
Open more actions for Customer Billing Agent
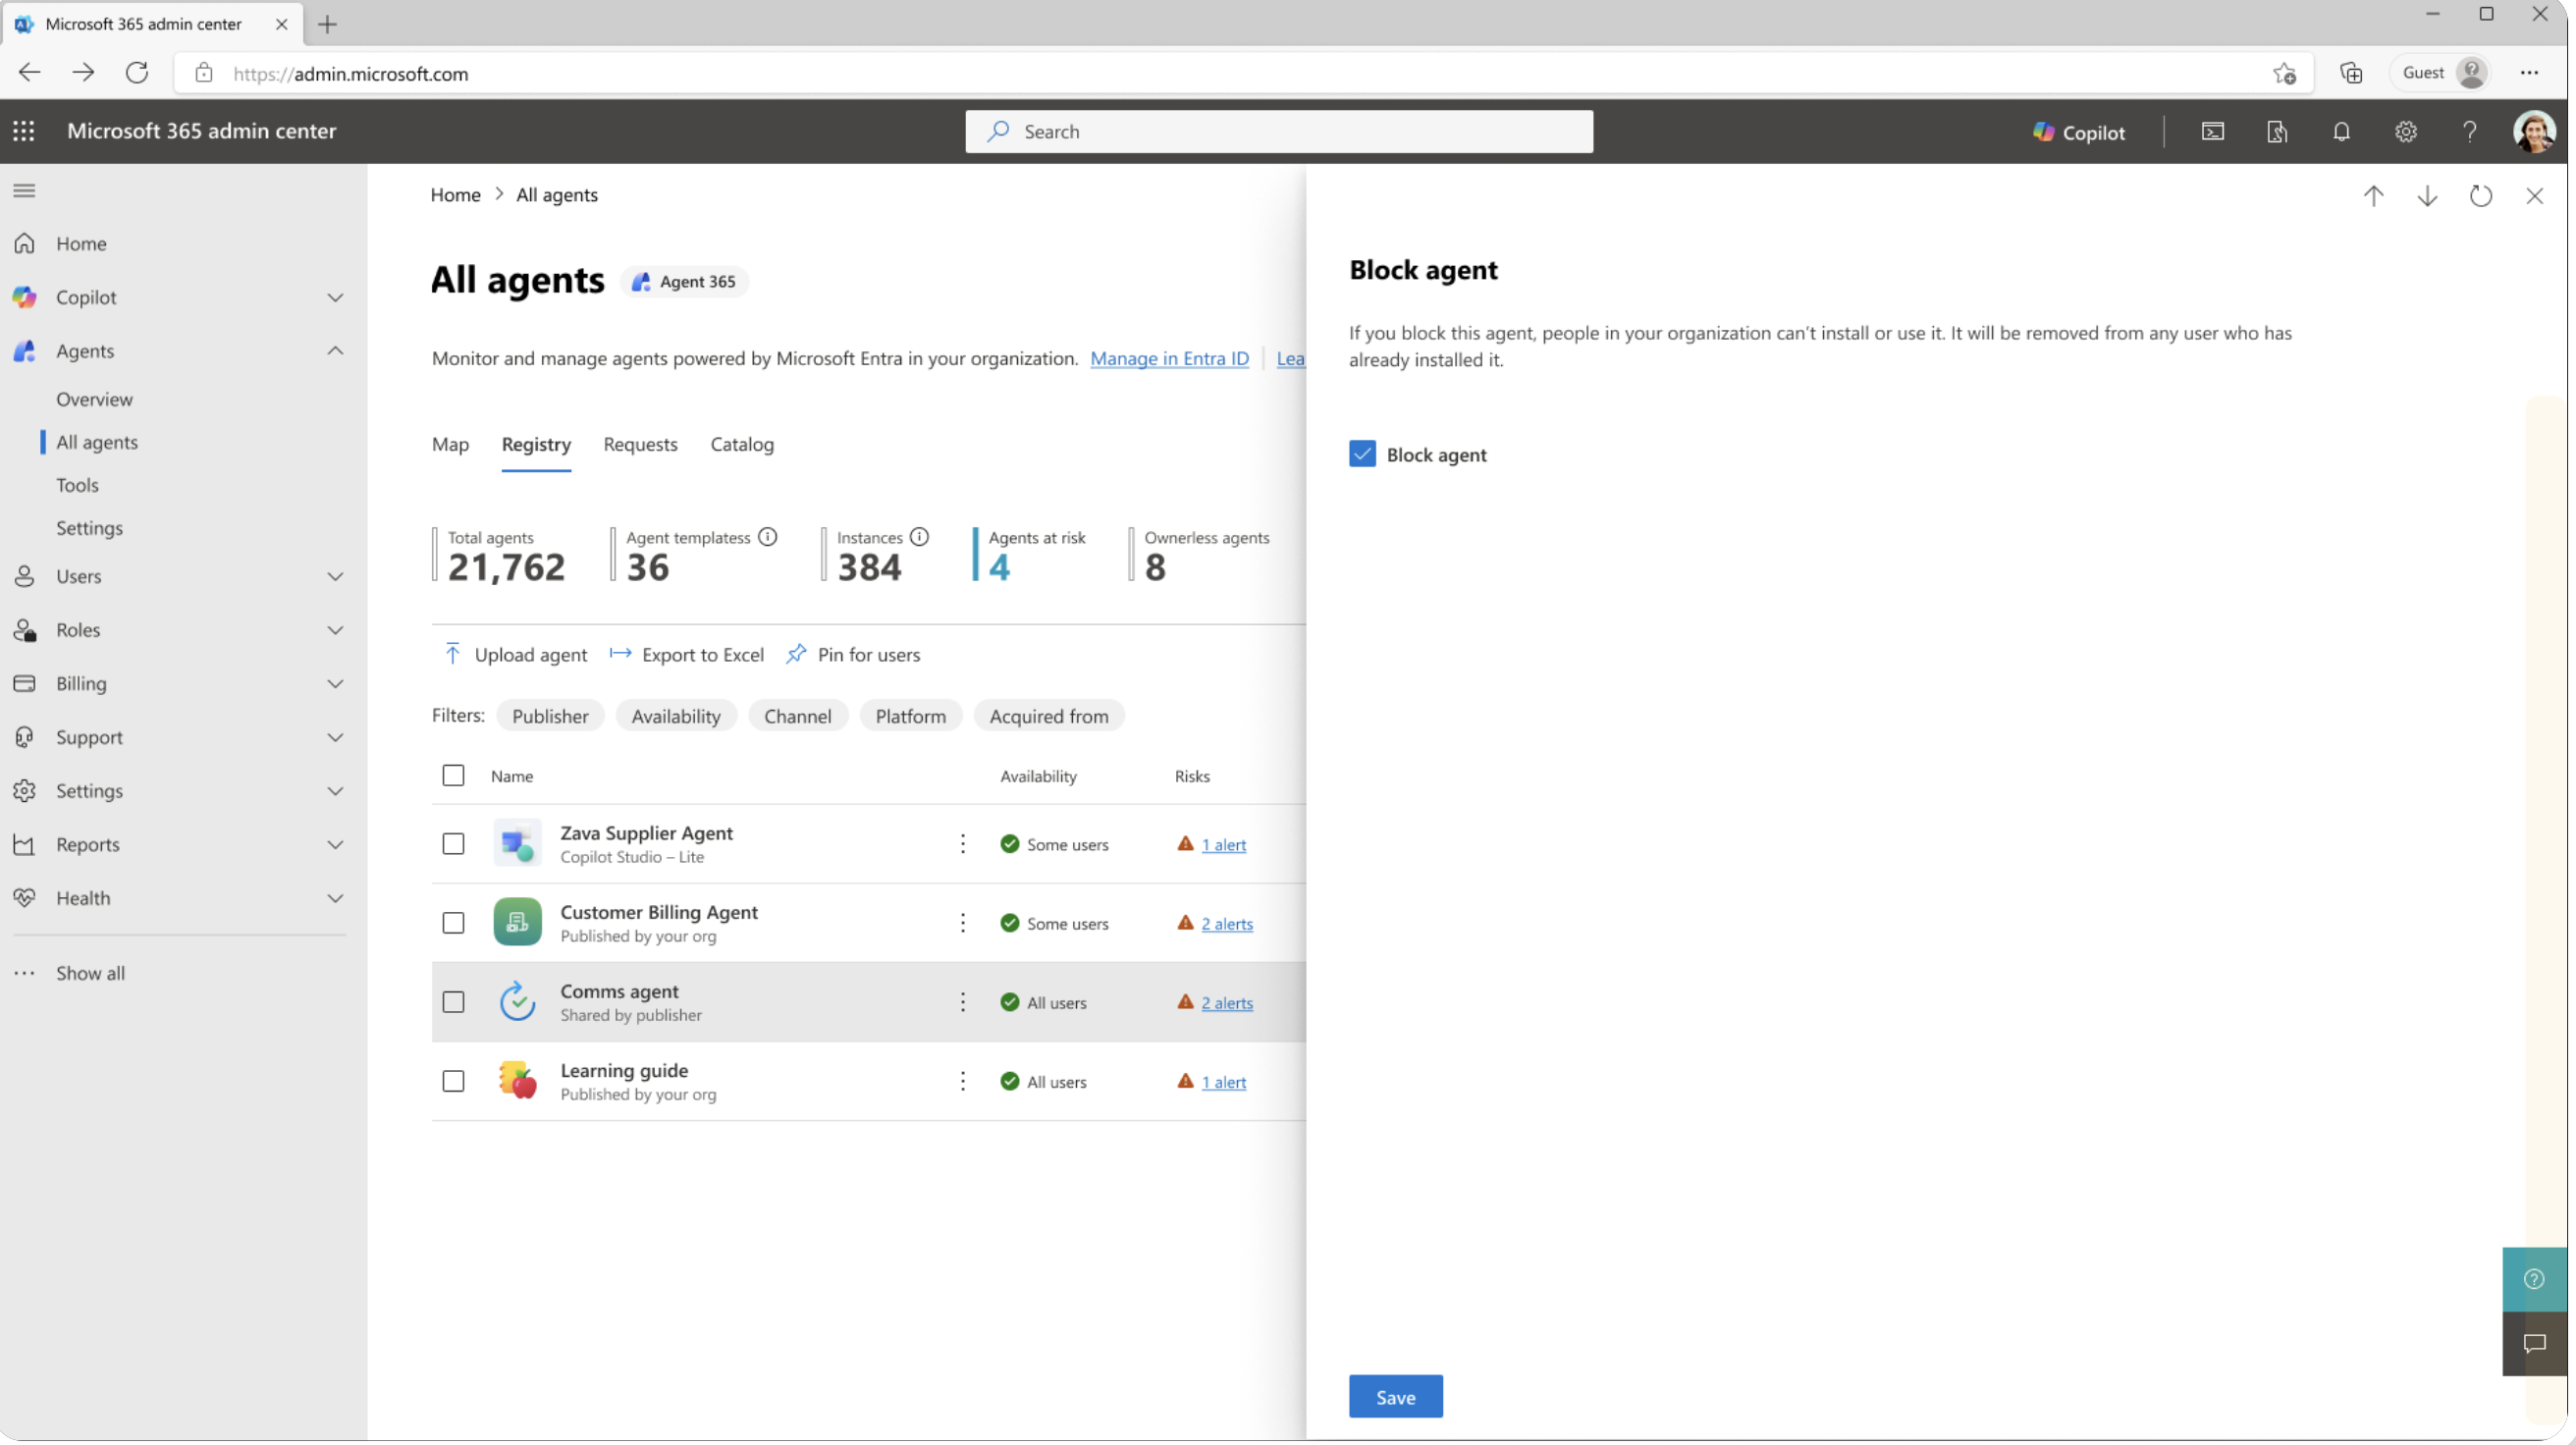coord(963,923)
